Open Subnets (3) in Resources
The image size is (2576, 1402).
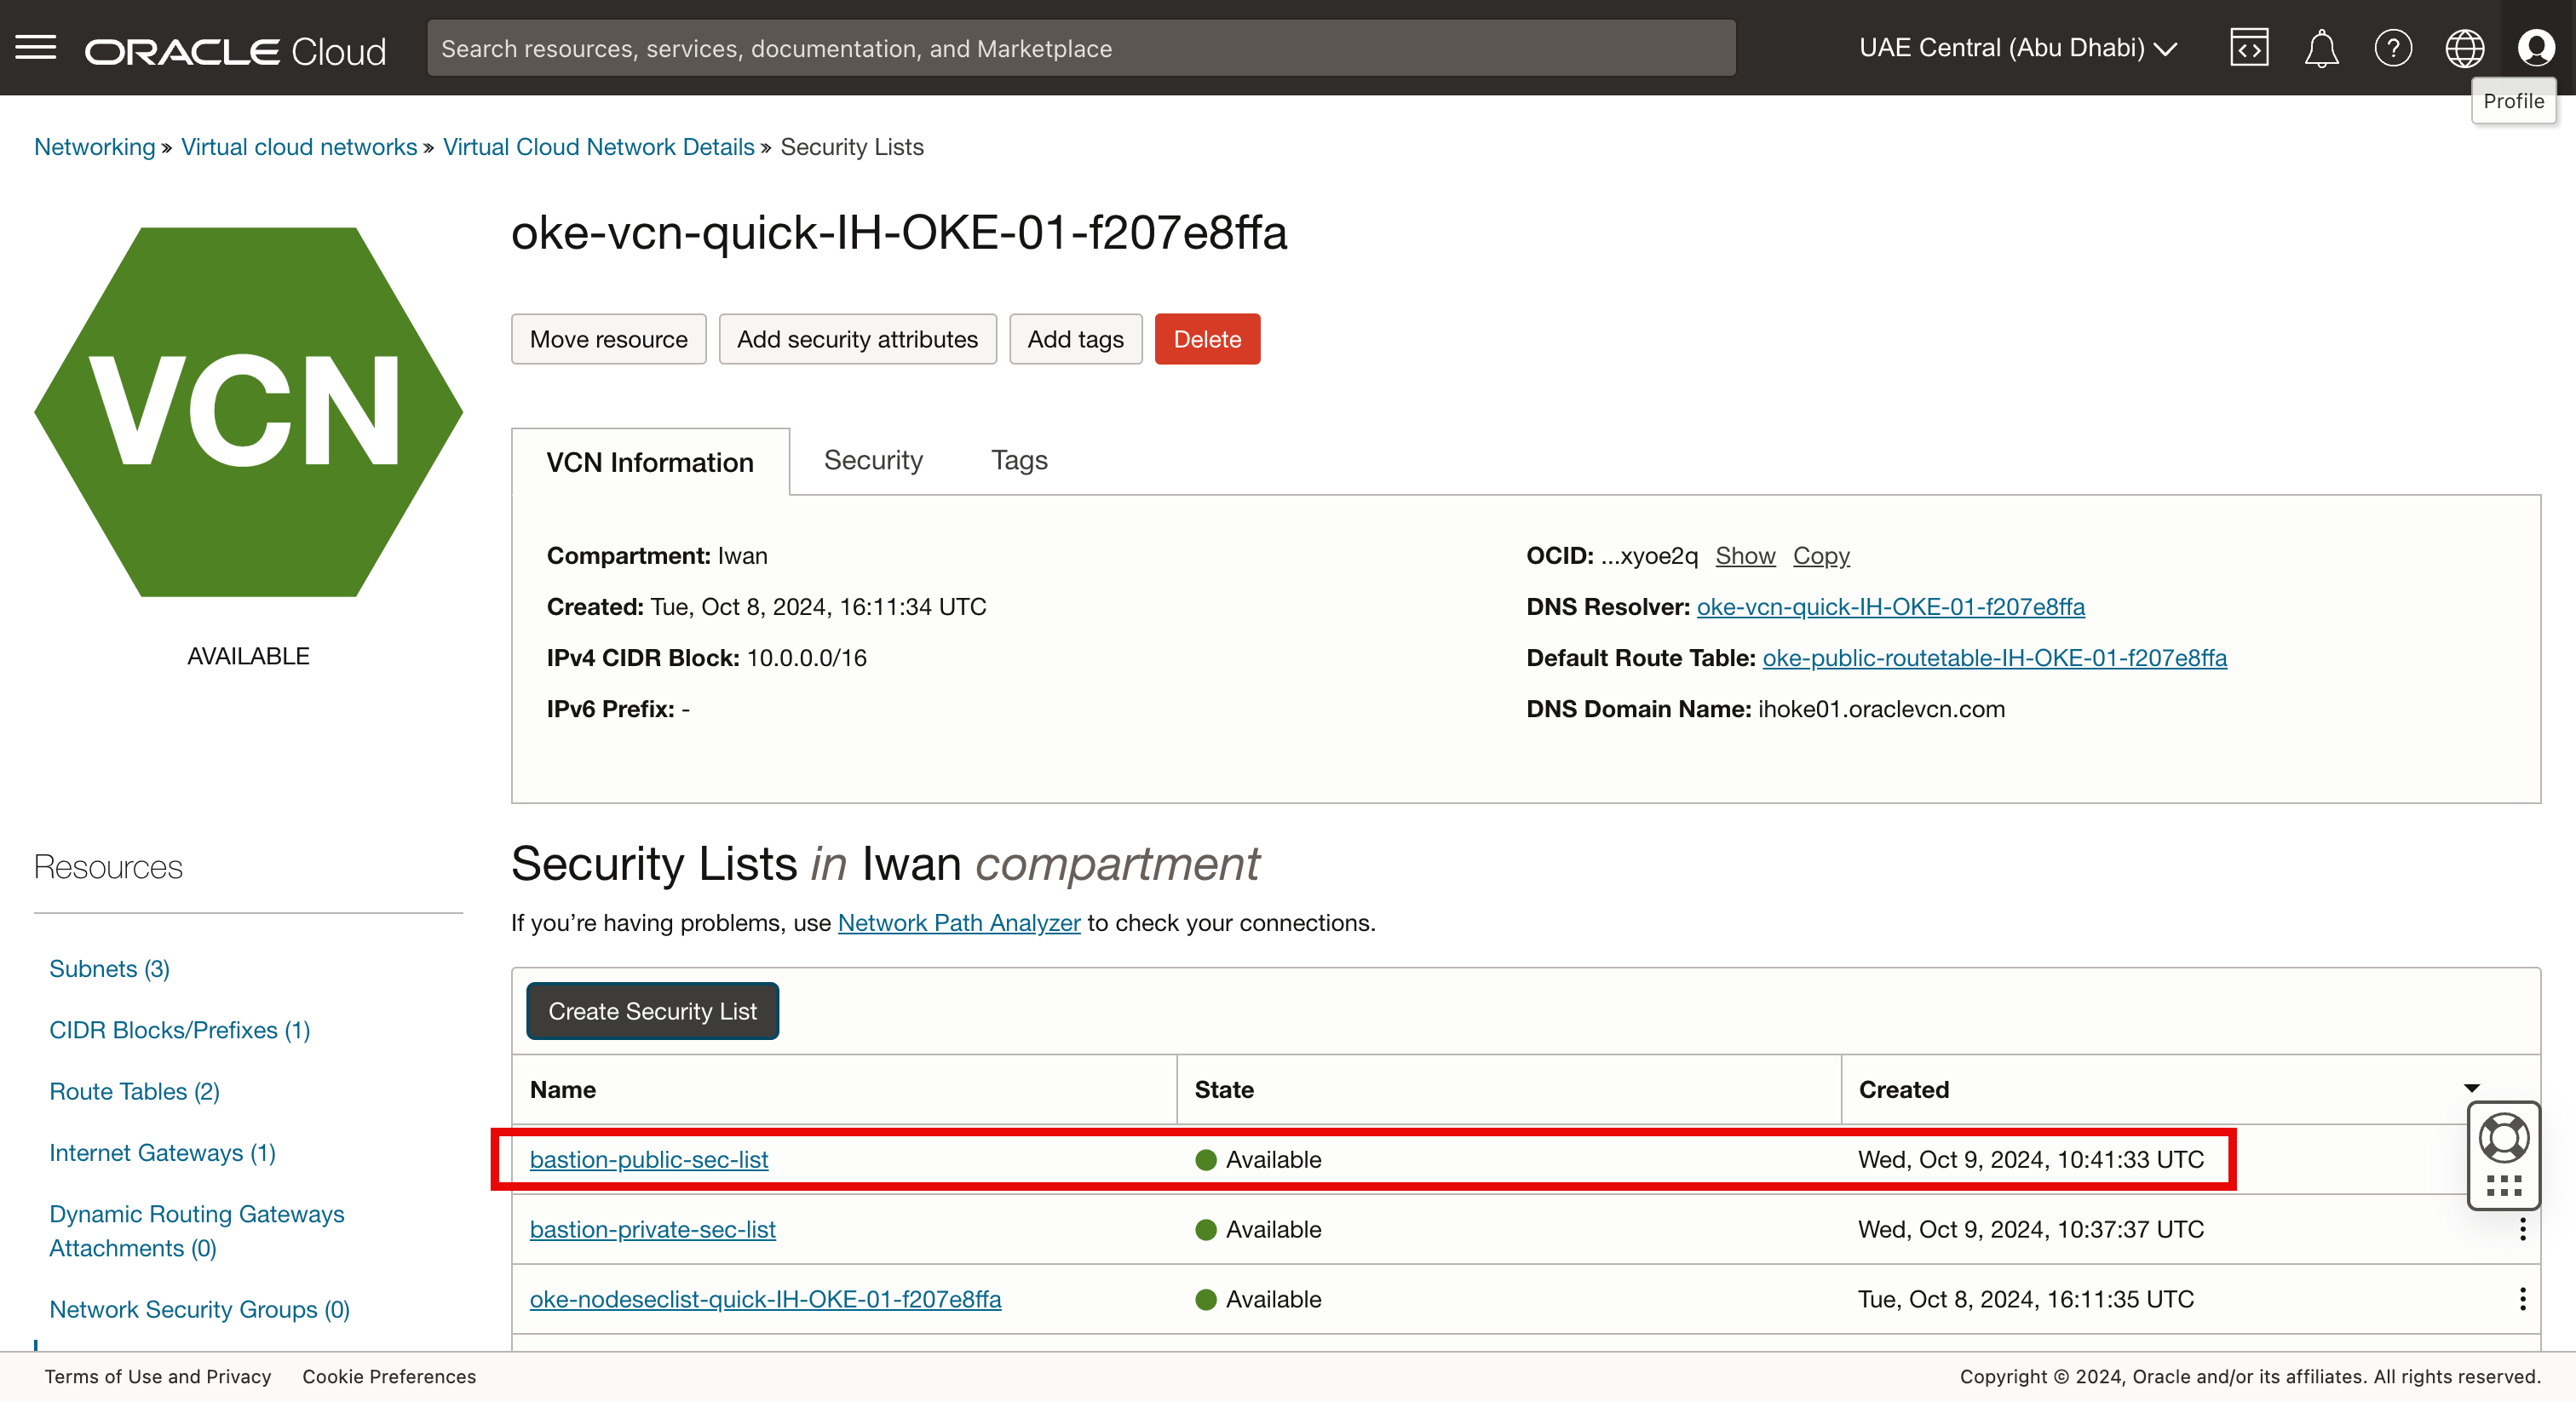(x=109, y=968)
